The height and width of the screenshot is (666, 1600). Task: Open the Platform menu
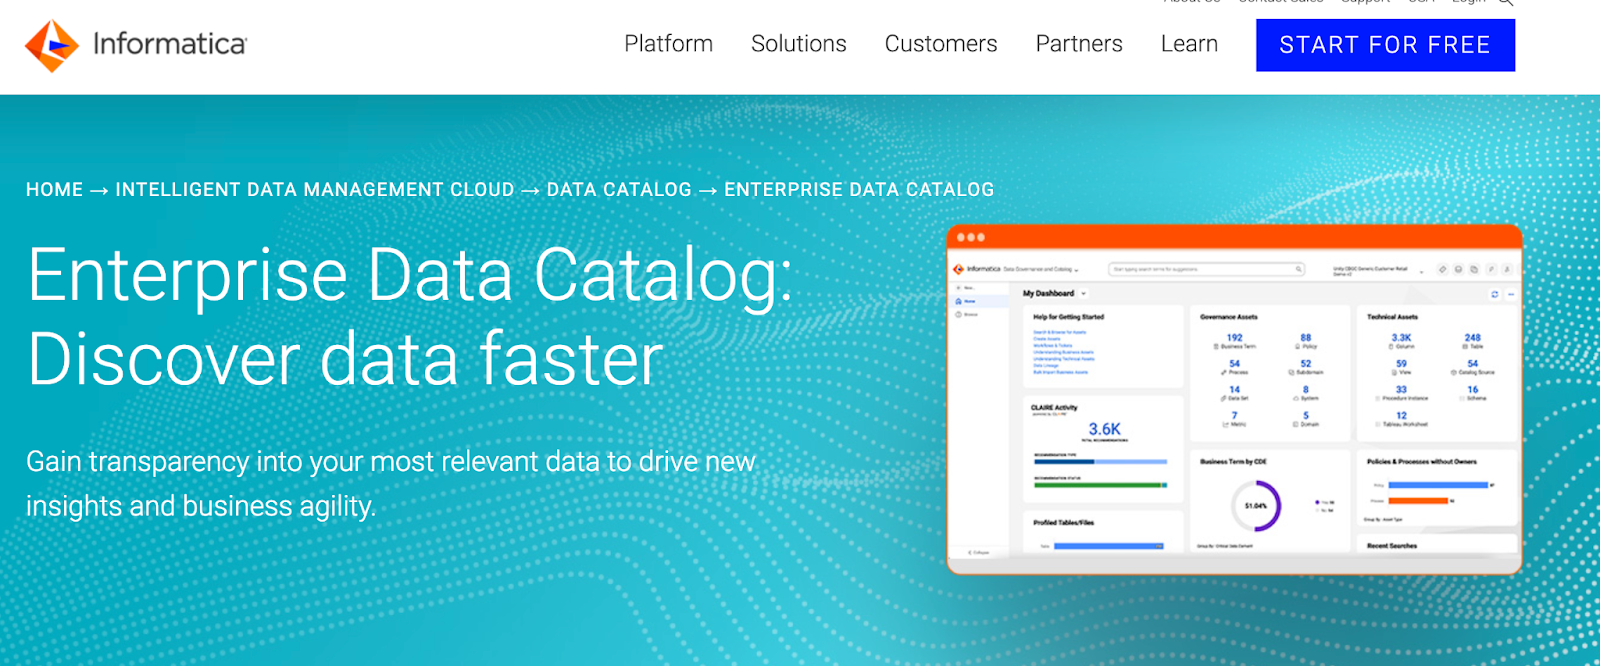668,44
